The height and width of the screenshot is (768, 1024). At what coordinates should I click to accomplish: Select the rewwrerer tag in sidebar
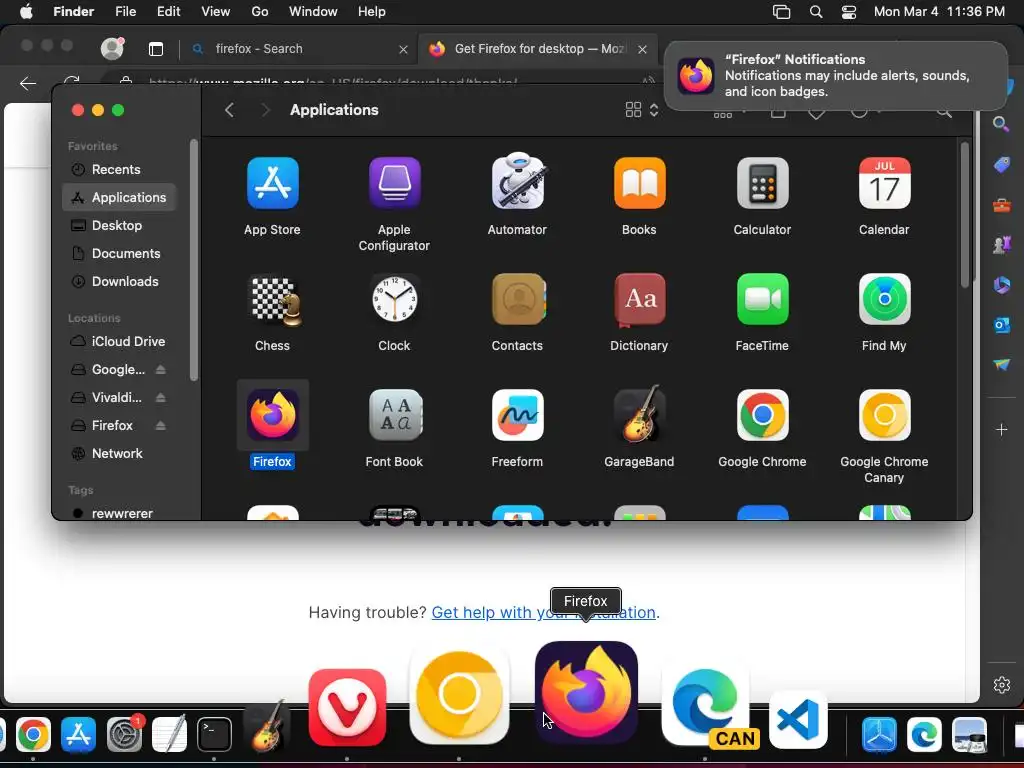pos(119,513)
